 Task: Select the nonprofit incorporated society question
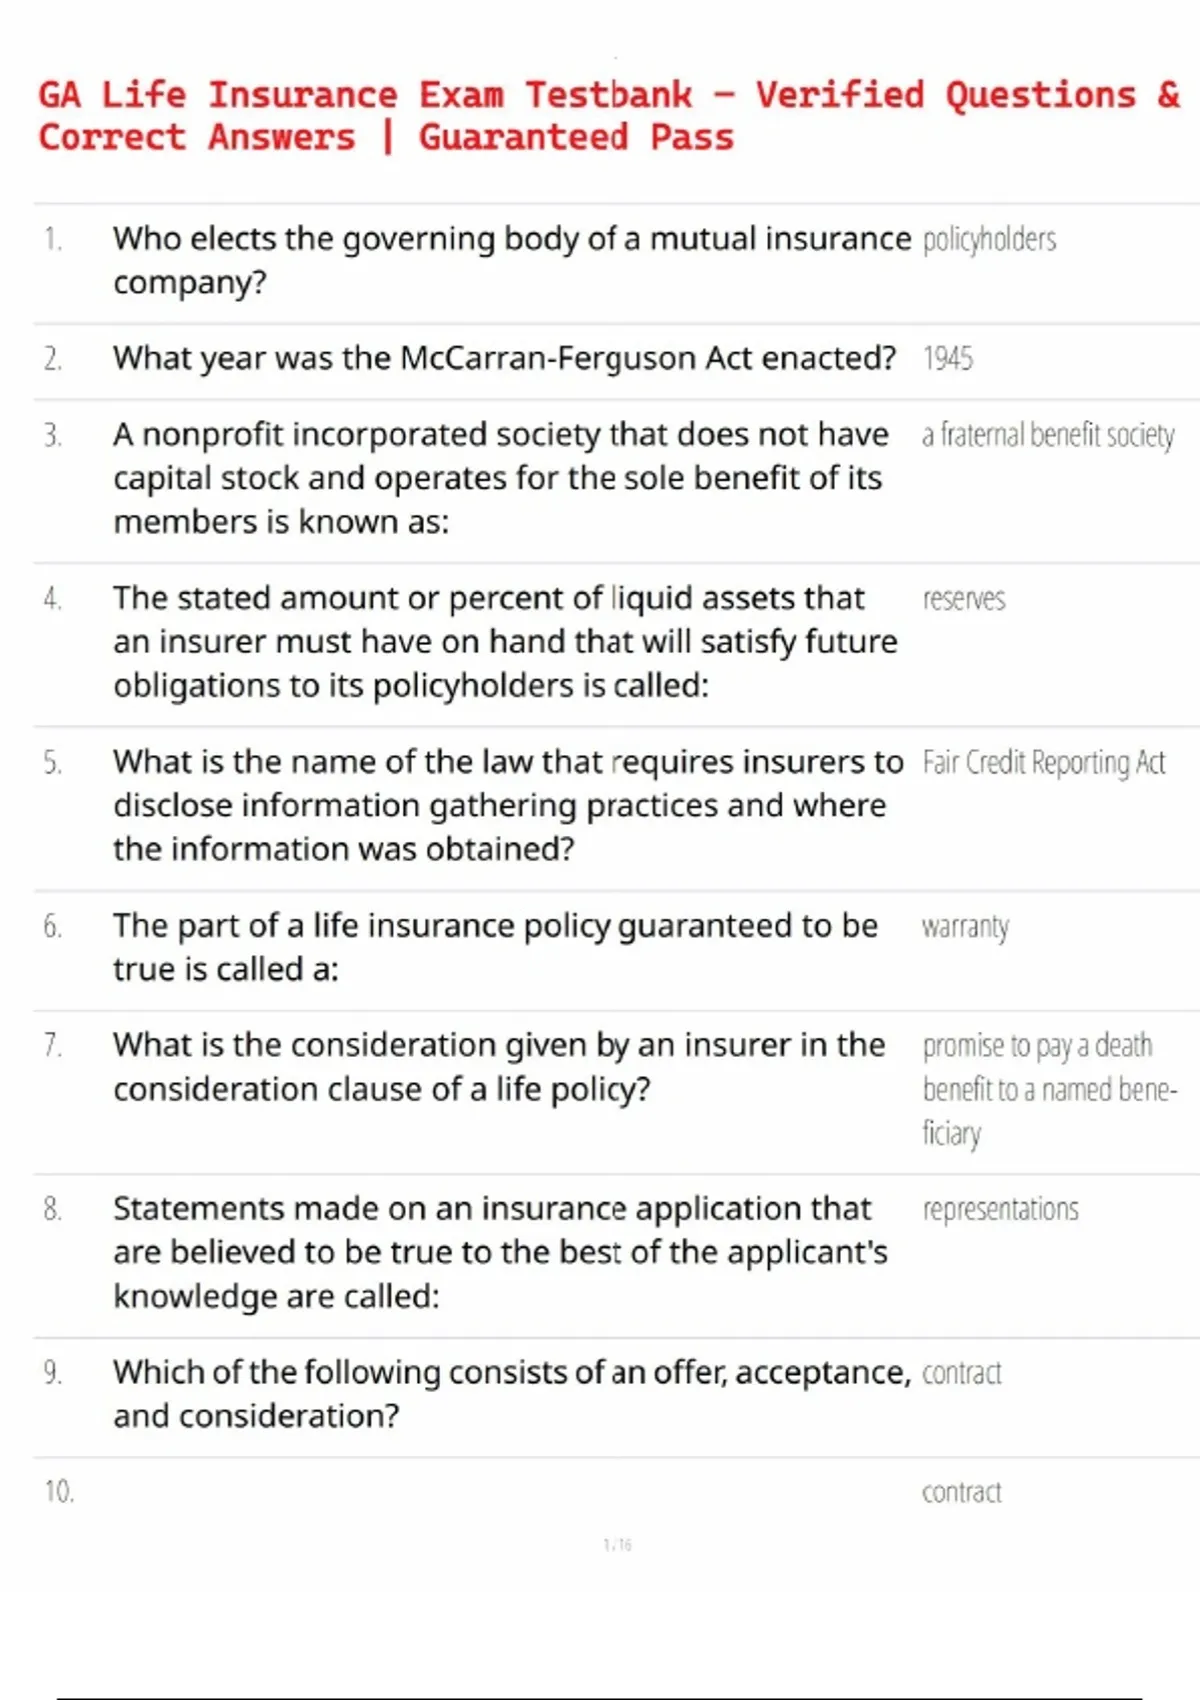point(500,478)
